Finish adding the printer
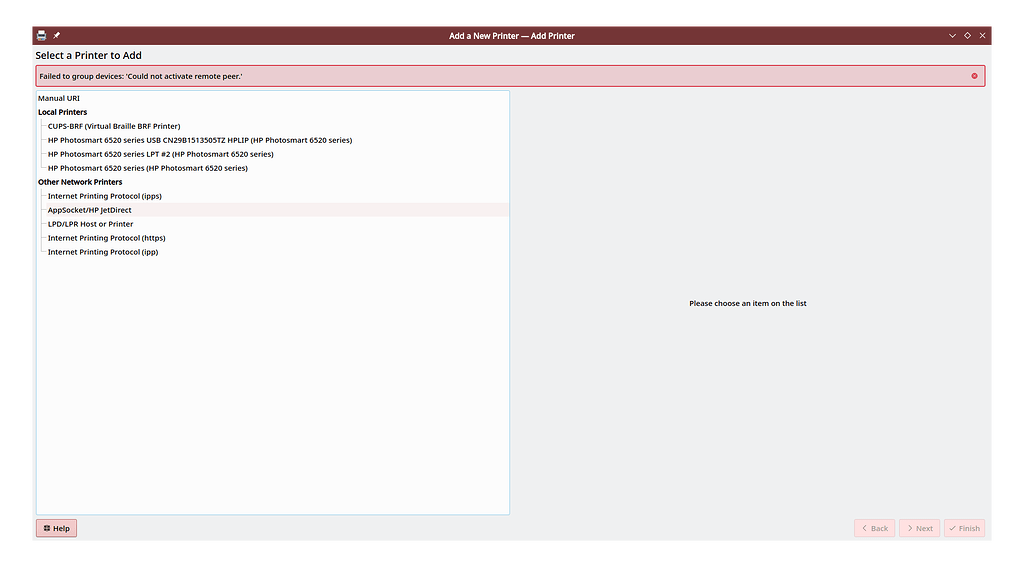This screenshot has height=579, width=1024. (964, 528)
